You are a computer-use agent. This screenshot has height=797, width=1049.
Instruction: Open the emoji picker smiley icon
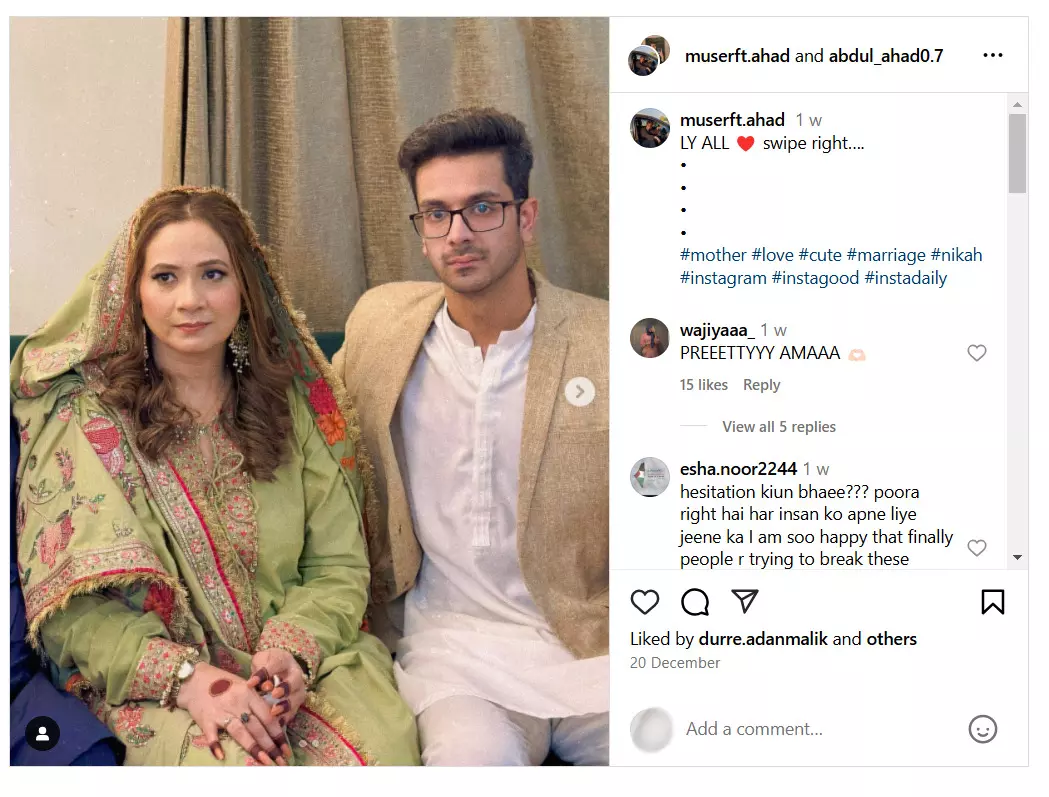pos(983,729)
